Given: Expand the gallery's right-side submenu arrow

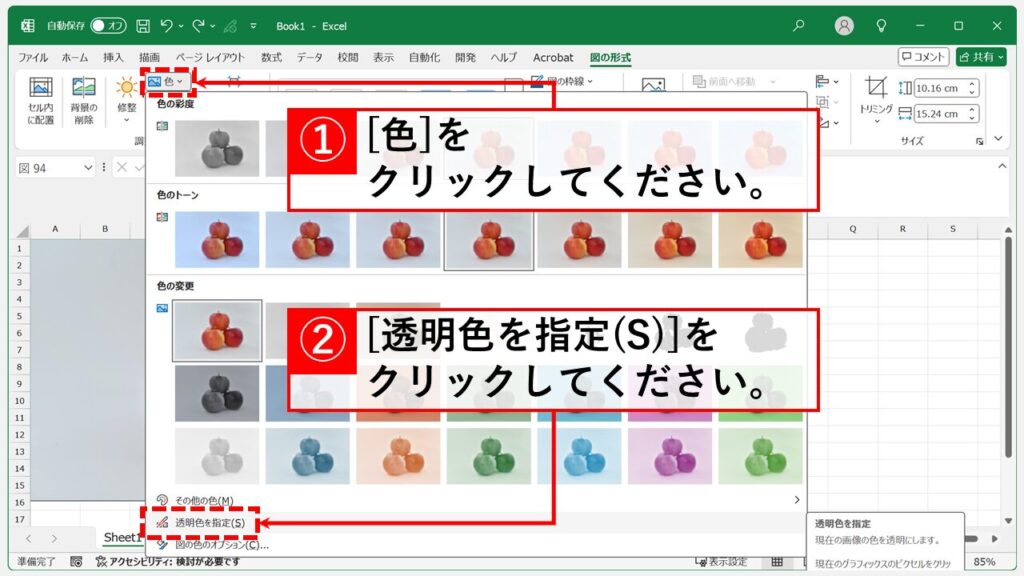Looking at the screenshot, I should click(x=797, y=498).
